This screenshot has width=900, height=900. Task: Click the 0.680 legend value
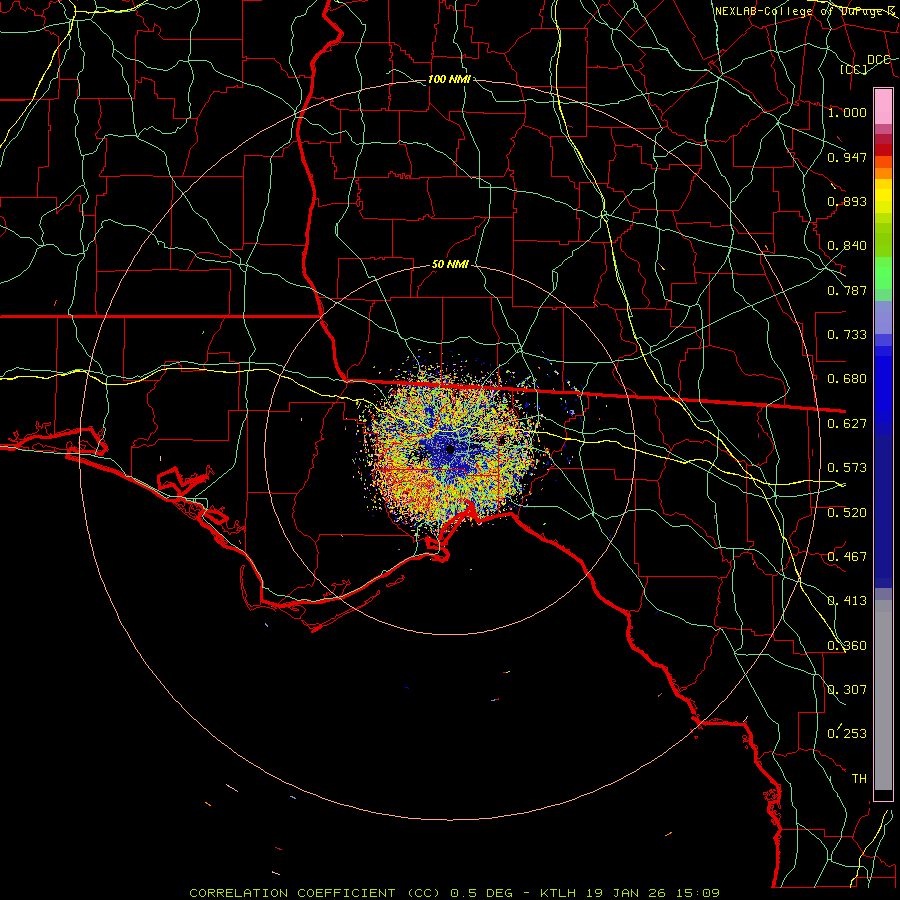point(847,379)
